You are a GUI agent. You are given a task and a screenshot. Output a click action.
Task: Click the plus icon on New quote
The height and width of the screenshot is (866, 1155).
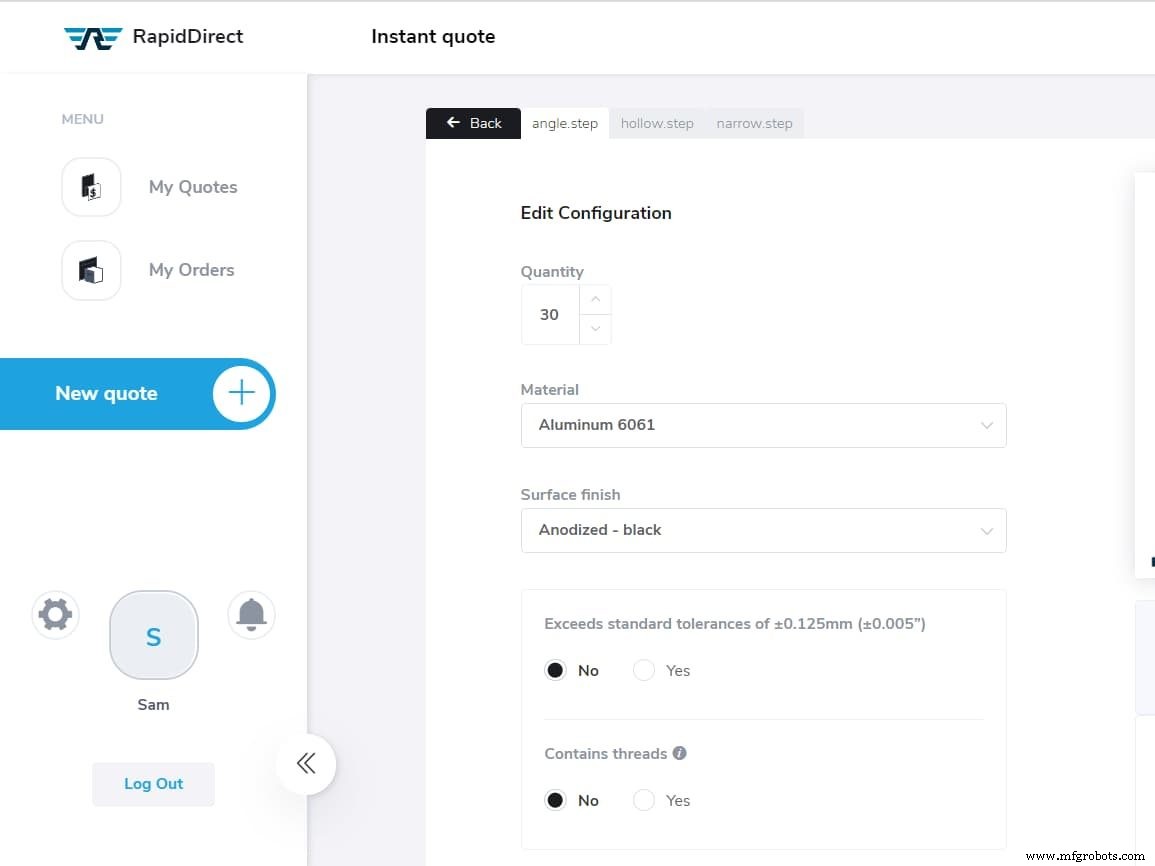[240, 393]
